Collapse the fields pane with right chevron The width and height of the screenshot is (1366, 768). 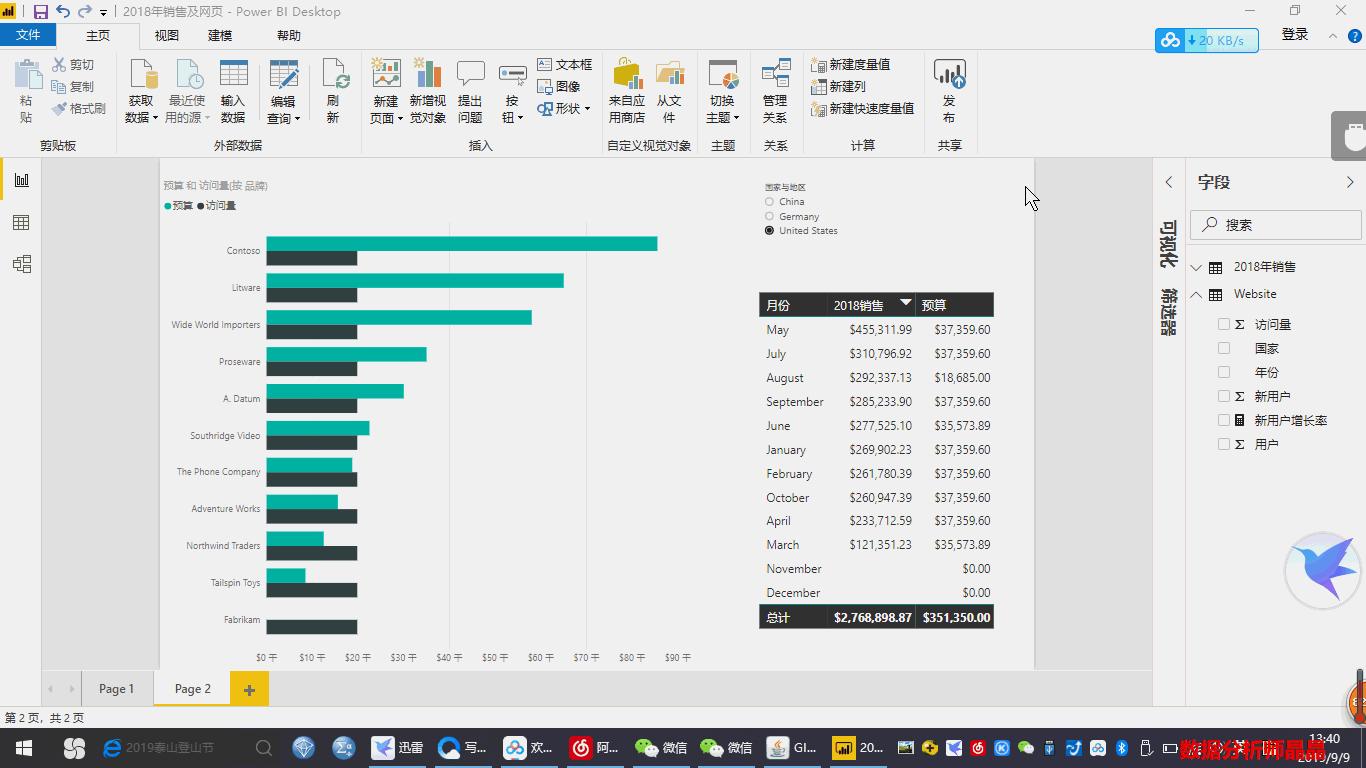[x=1350, y=182]
